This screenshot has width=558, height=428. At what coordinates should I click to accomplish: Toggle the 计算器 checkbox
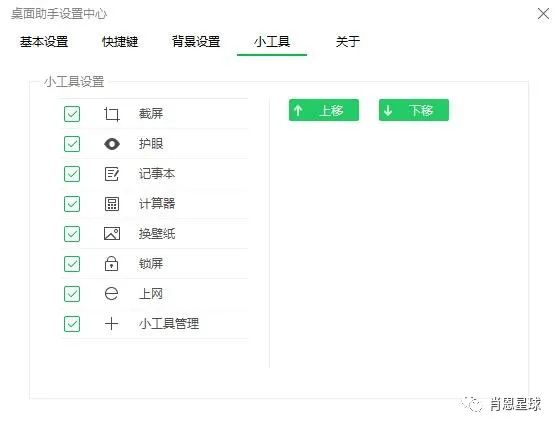(x=72, y=204)
